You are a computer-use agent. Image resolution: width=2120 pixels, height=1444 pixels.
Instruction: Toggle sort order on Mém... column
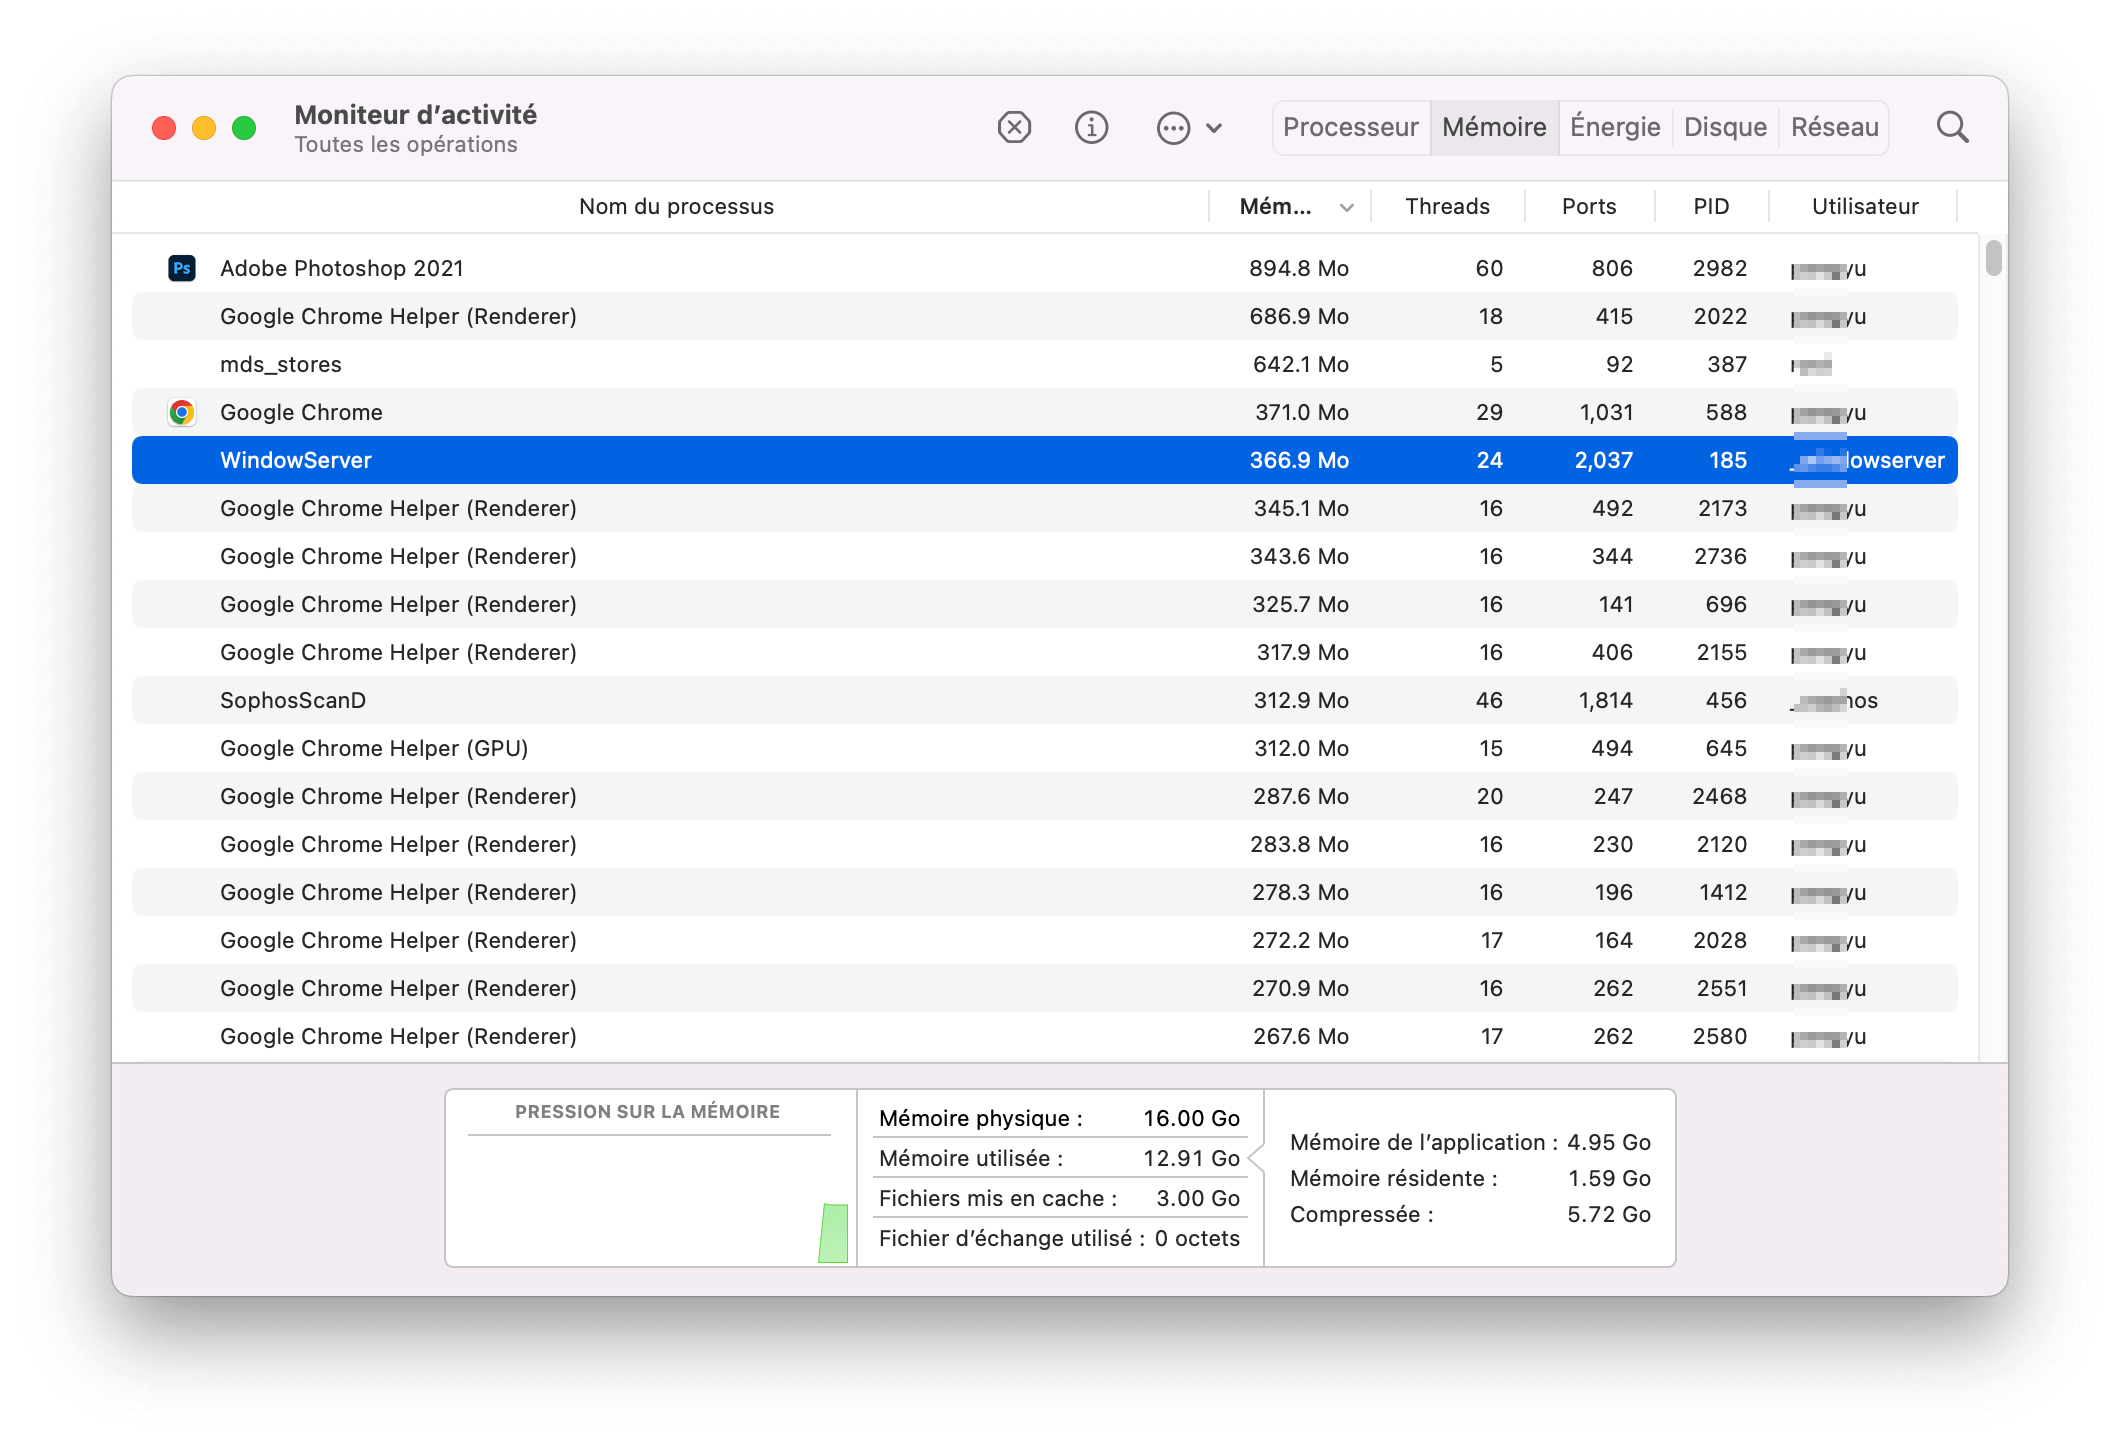[1290, 207]
